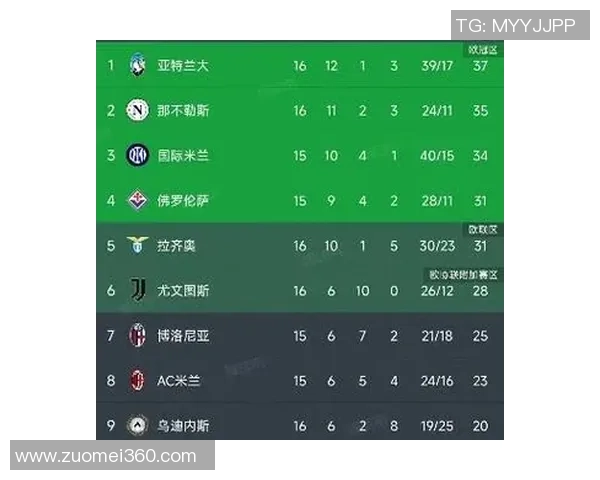Select team name 国际米兰

(x=181, y=155)
